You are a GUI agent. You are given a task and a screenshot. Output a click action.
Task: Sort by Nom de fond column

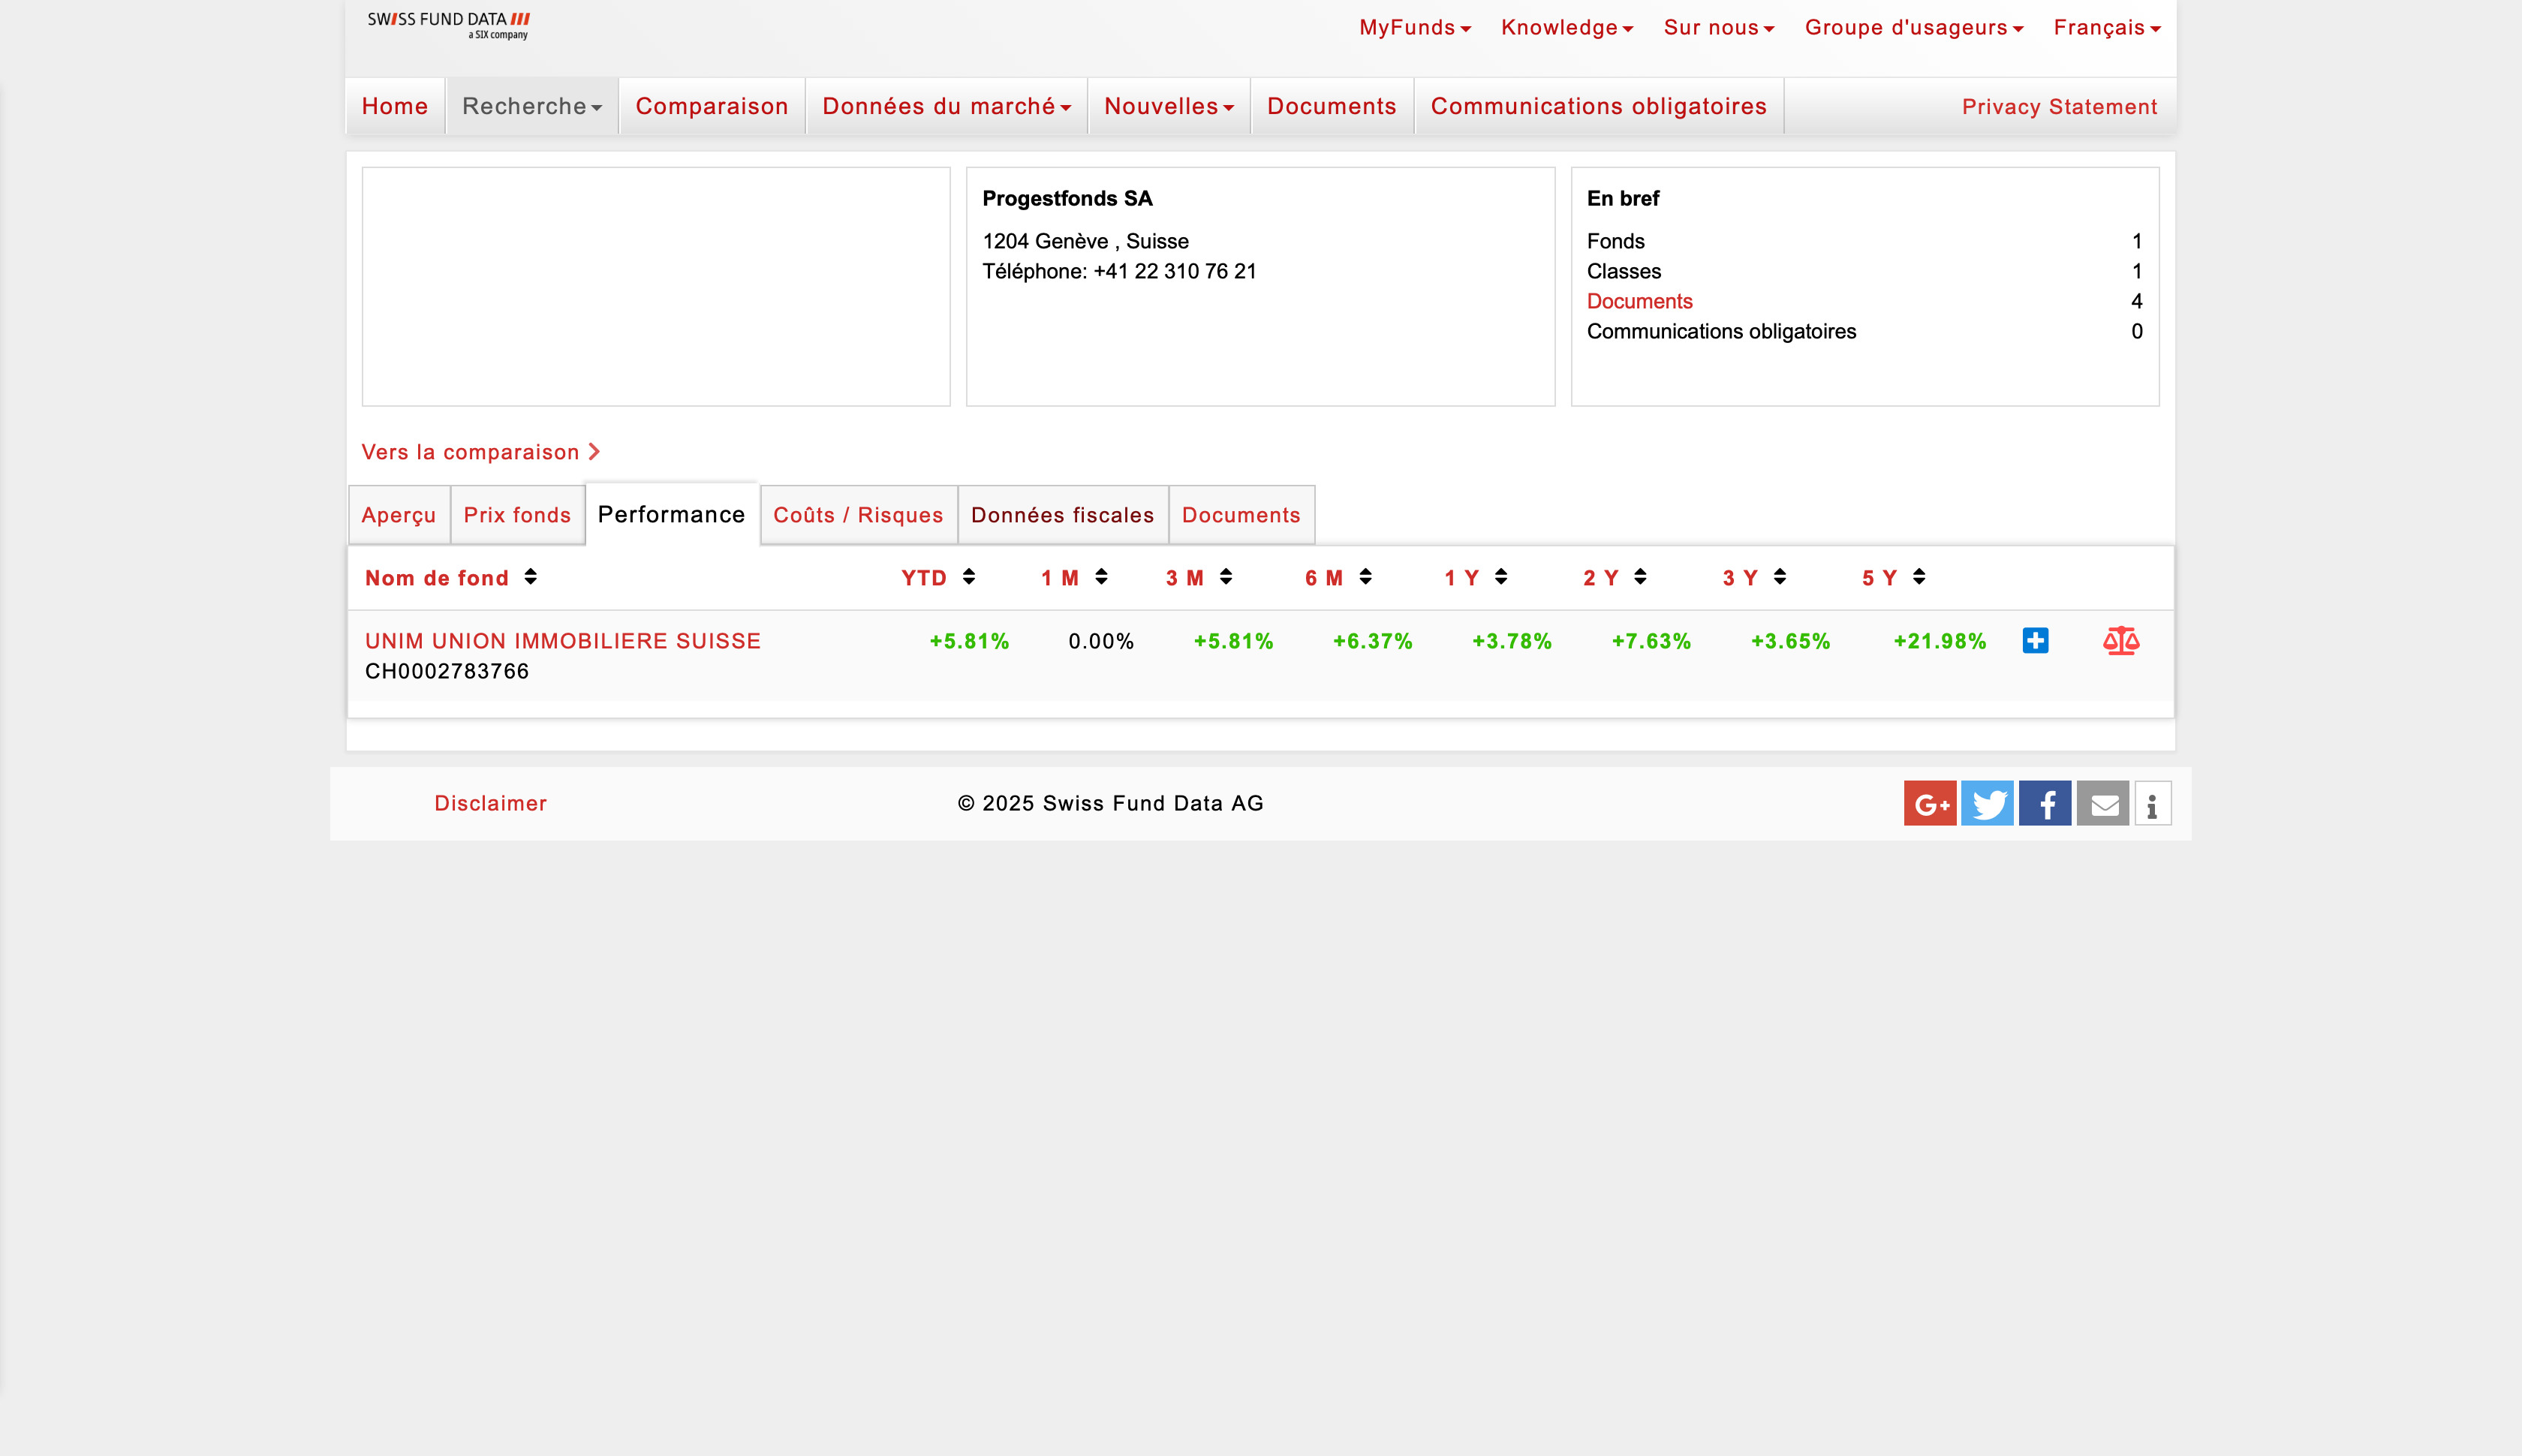point(451,578)
